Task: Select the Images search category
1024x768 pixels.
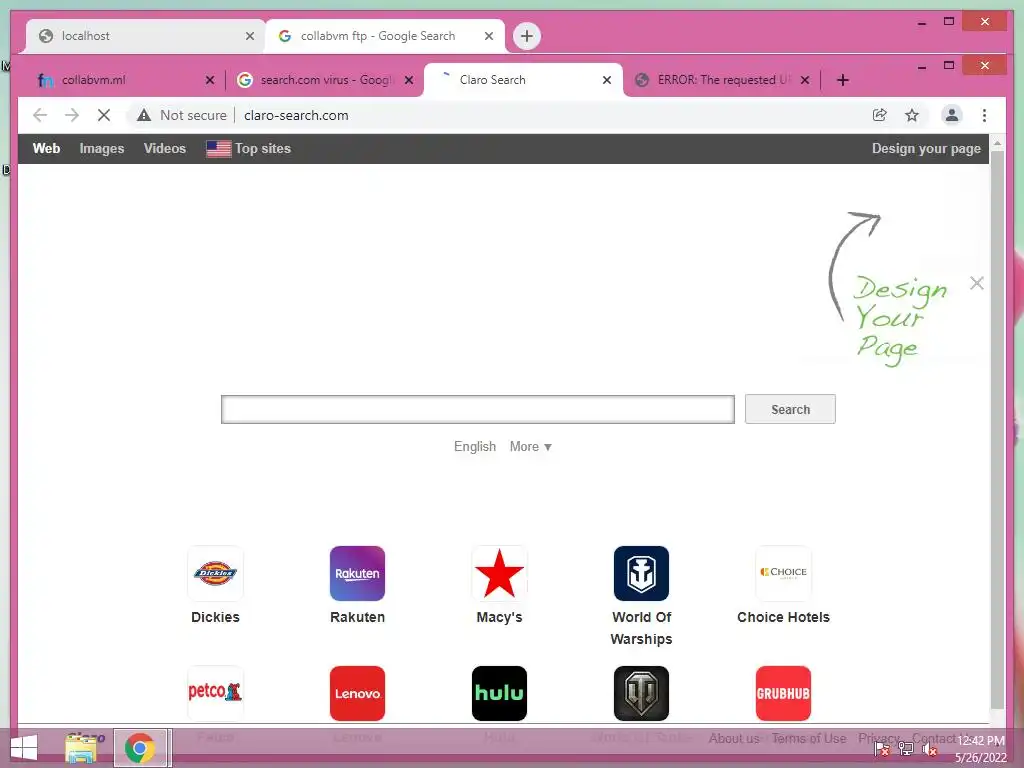Action: click(x=102, y=149)
